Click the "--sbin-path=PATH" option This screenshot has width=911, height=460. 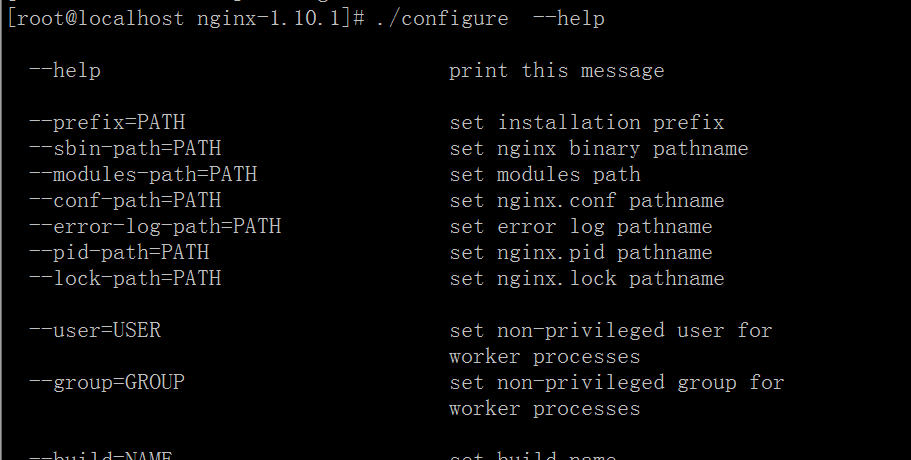point(125,149)
